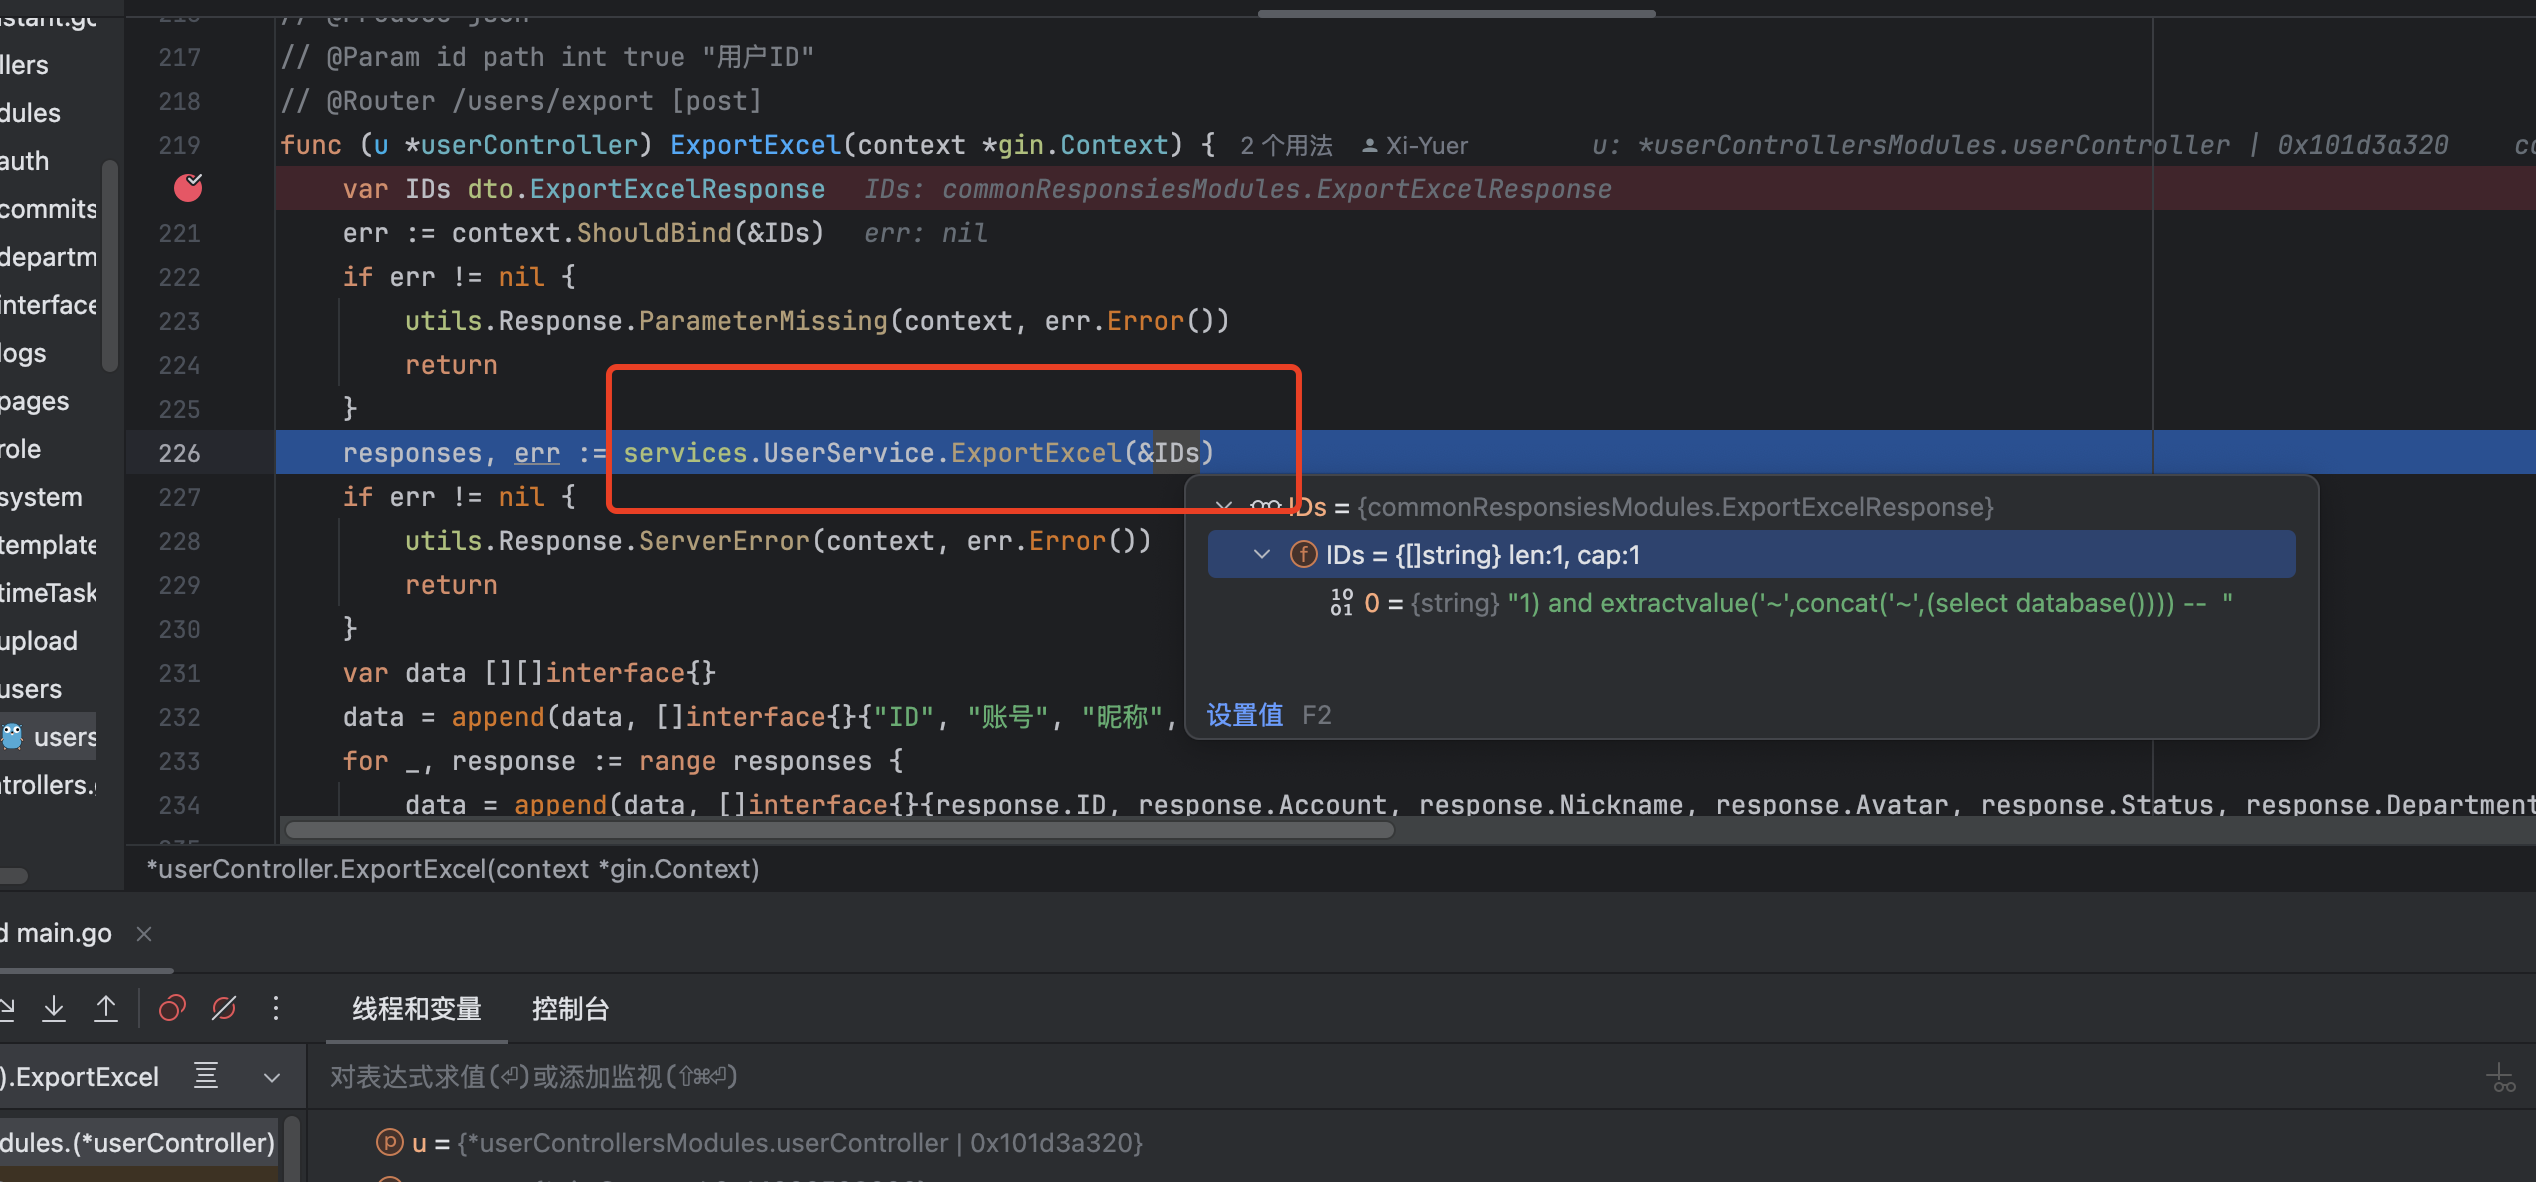Toggle the red breakpoint on line 220
The image size is (2536, 1182).
tap(188, 188)
